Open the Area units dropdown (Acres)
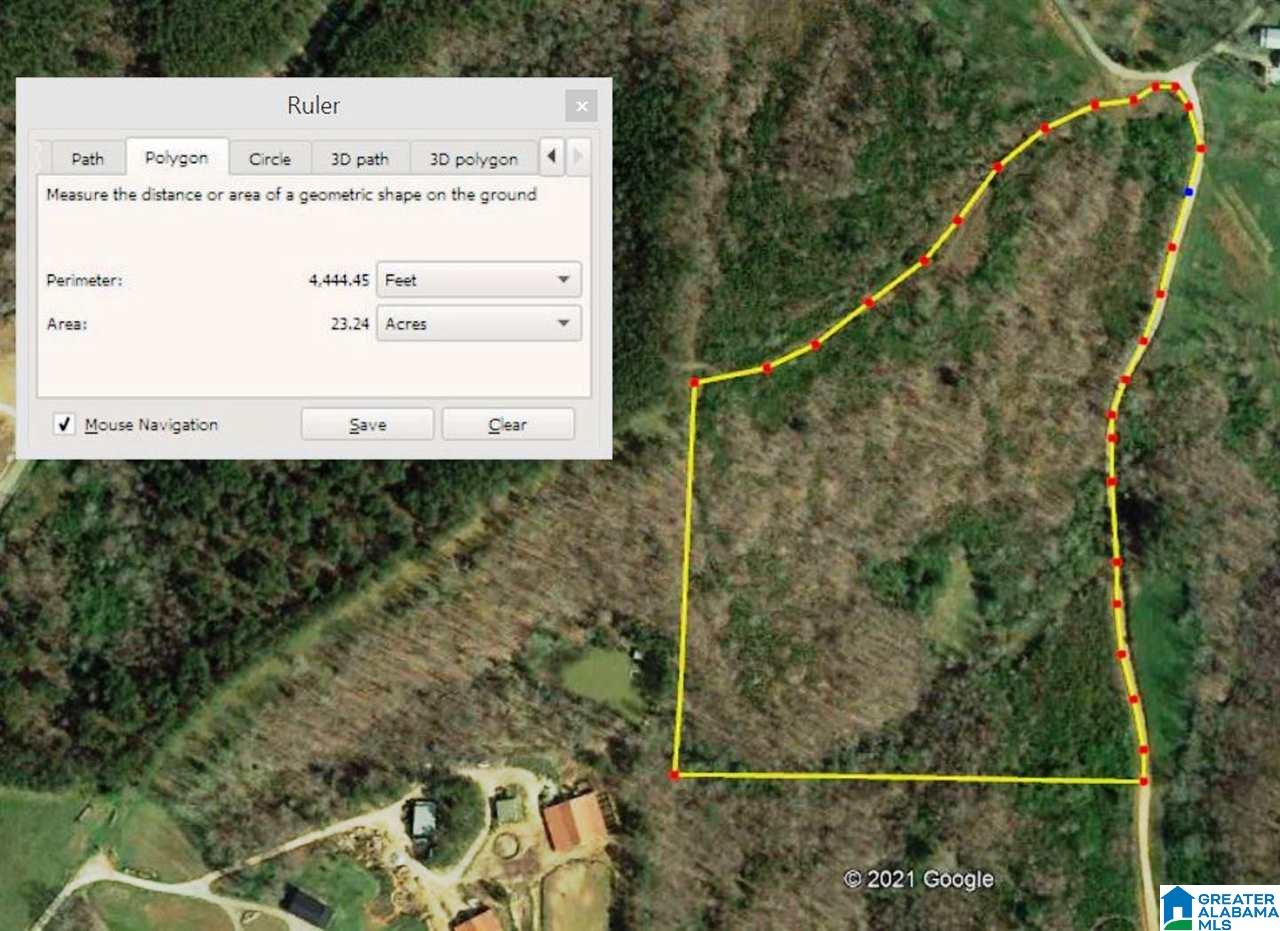 (478, 324)
